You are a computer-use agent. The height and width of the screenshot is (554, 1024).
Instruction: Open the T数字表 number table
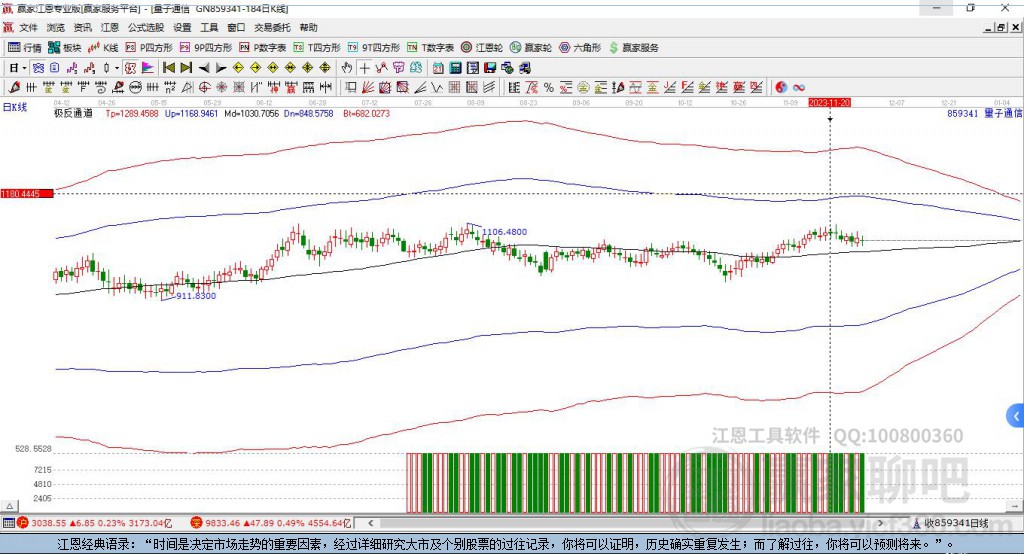[430, 48]
